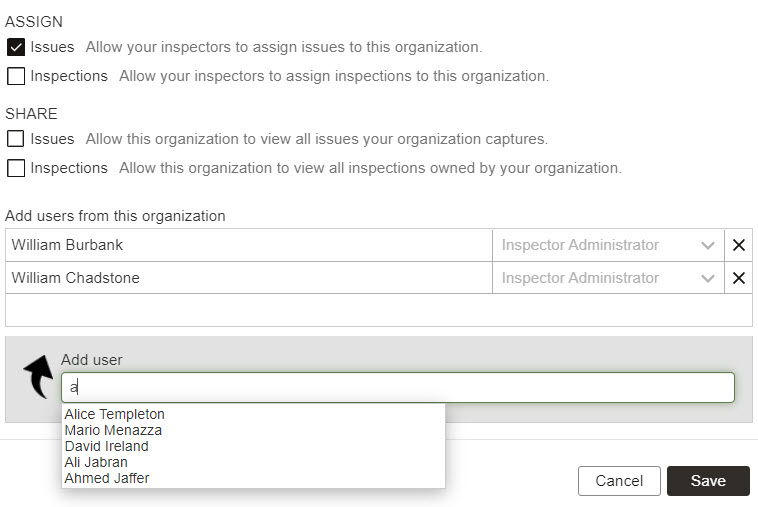Click the William Burbank name cell
This screenshot has width=758, height=507.
coord(248,245)
